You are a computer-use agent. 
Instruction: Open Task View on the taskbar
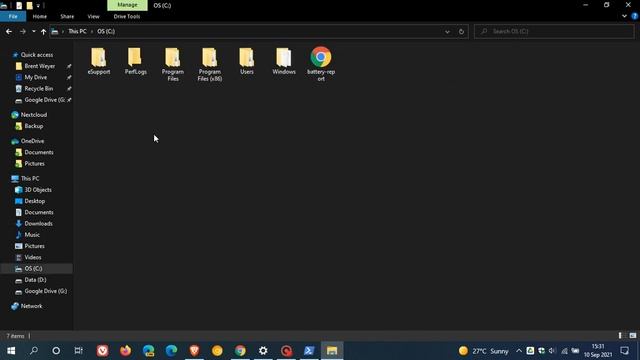[x=78, y=351]
